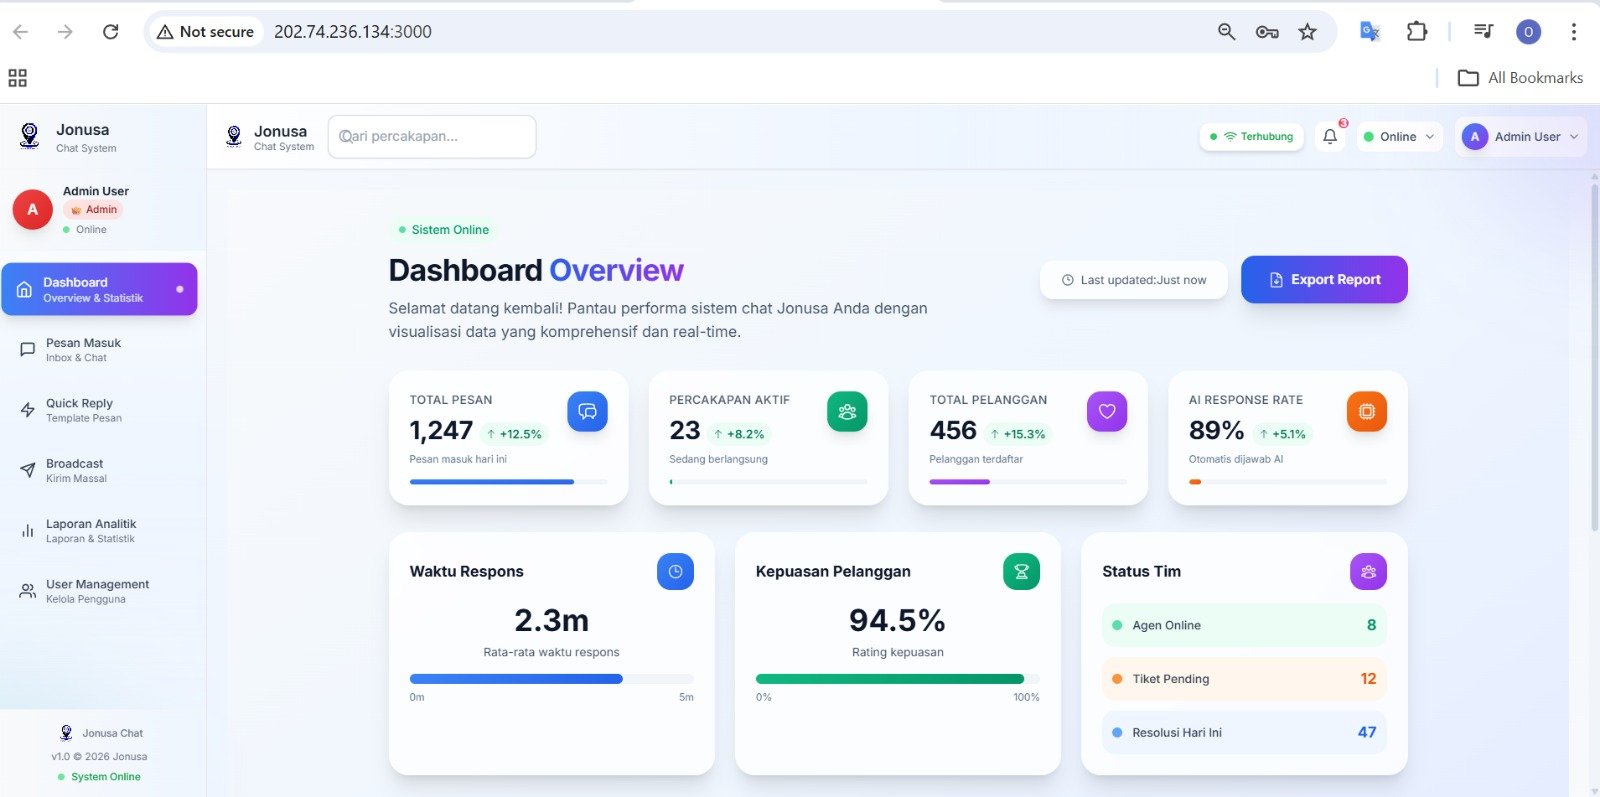1600x797 pixels.
Task: Click the Waktu Respons clock icon
Action: (x=675, y=571)
